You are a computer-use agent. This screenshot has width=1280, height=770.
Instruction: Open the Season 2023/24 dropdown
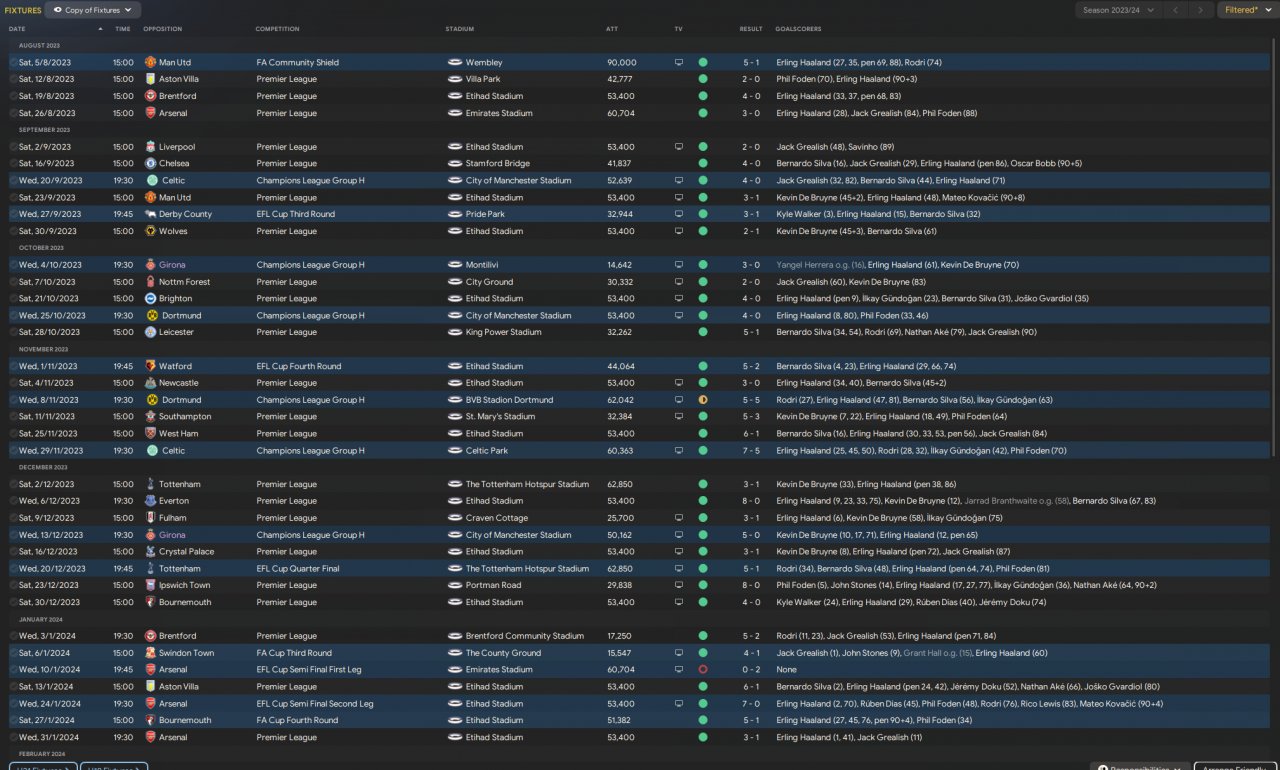[1119, 10]
